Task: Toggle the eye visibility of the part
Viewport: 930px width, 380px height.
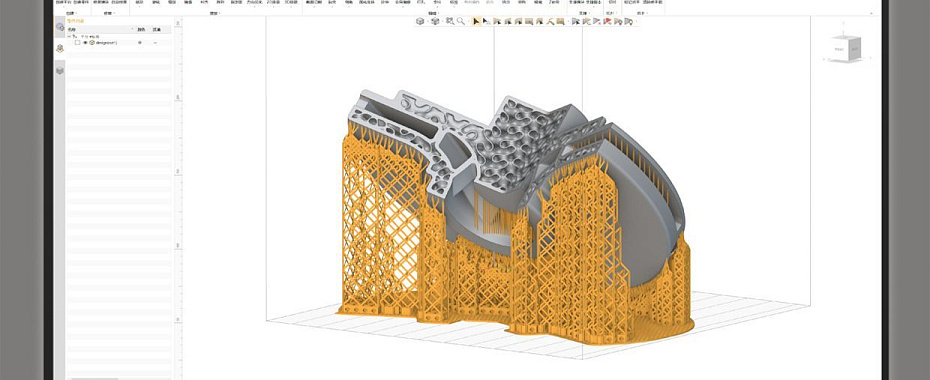Action: click(85, 43)
